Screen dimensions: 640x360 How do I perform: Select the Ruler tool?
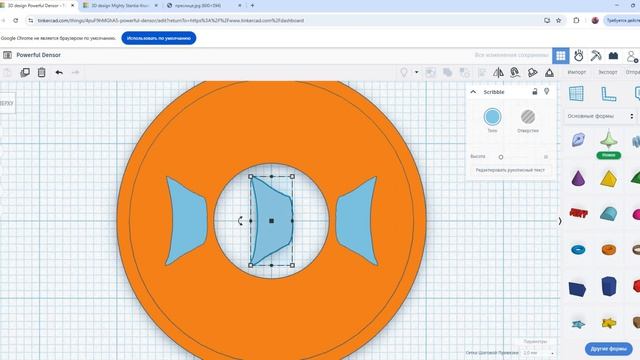point(609,94)
